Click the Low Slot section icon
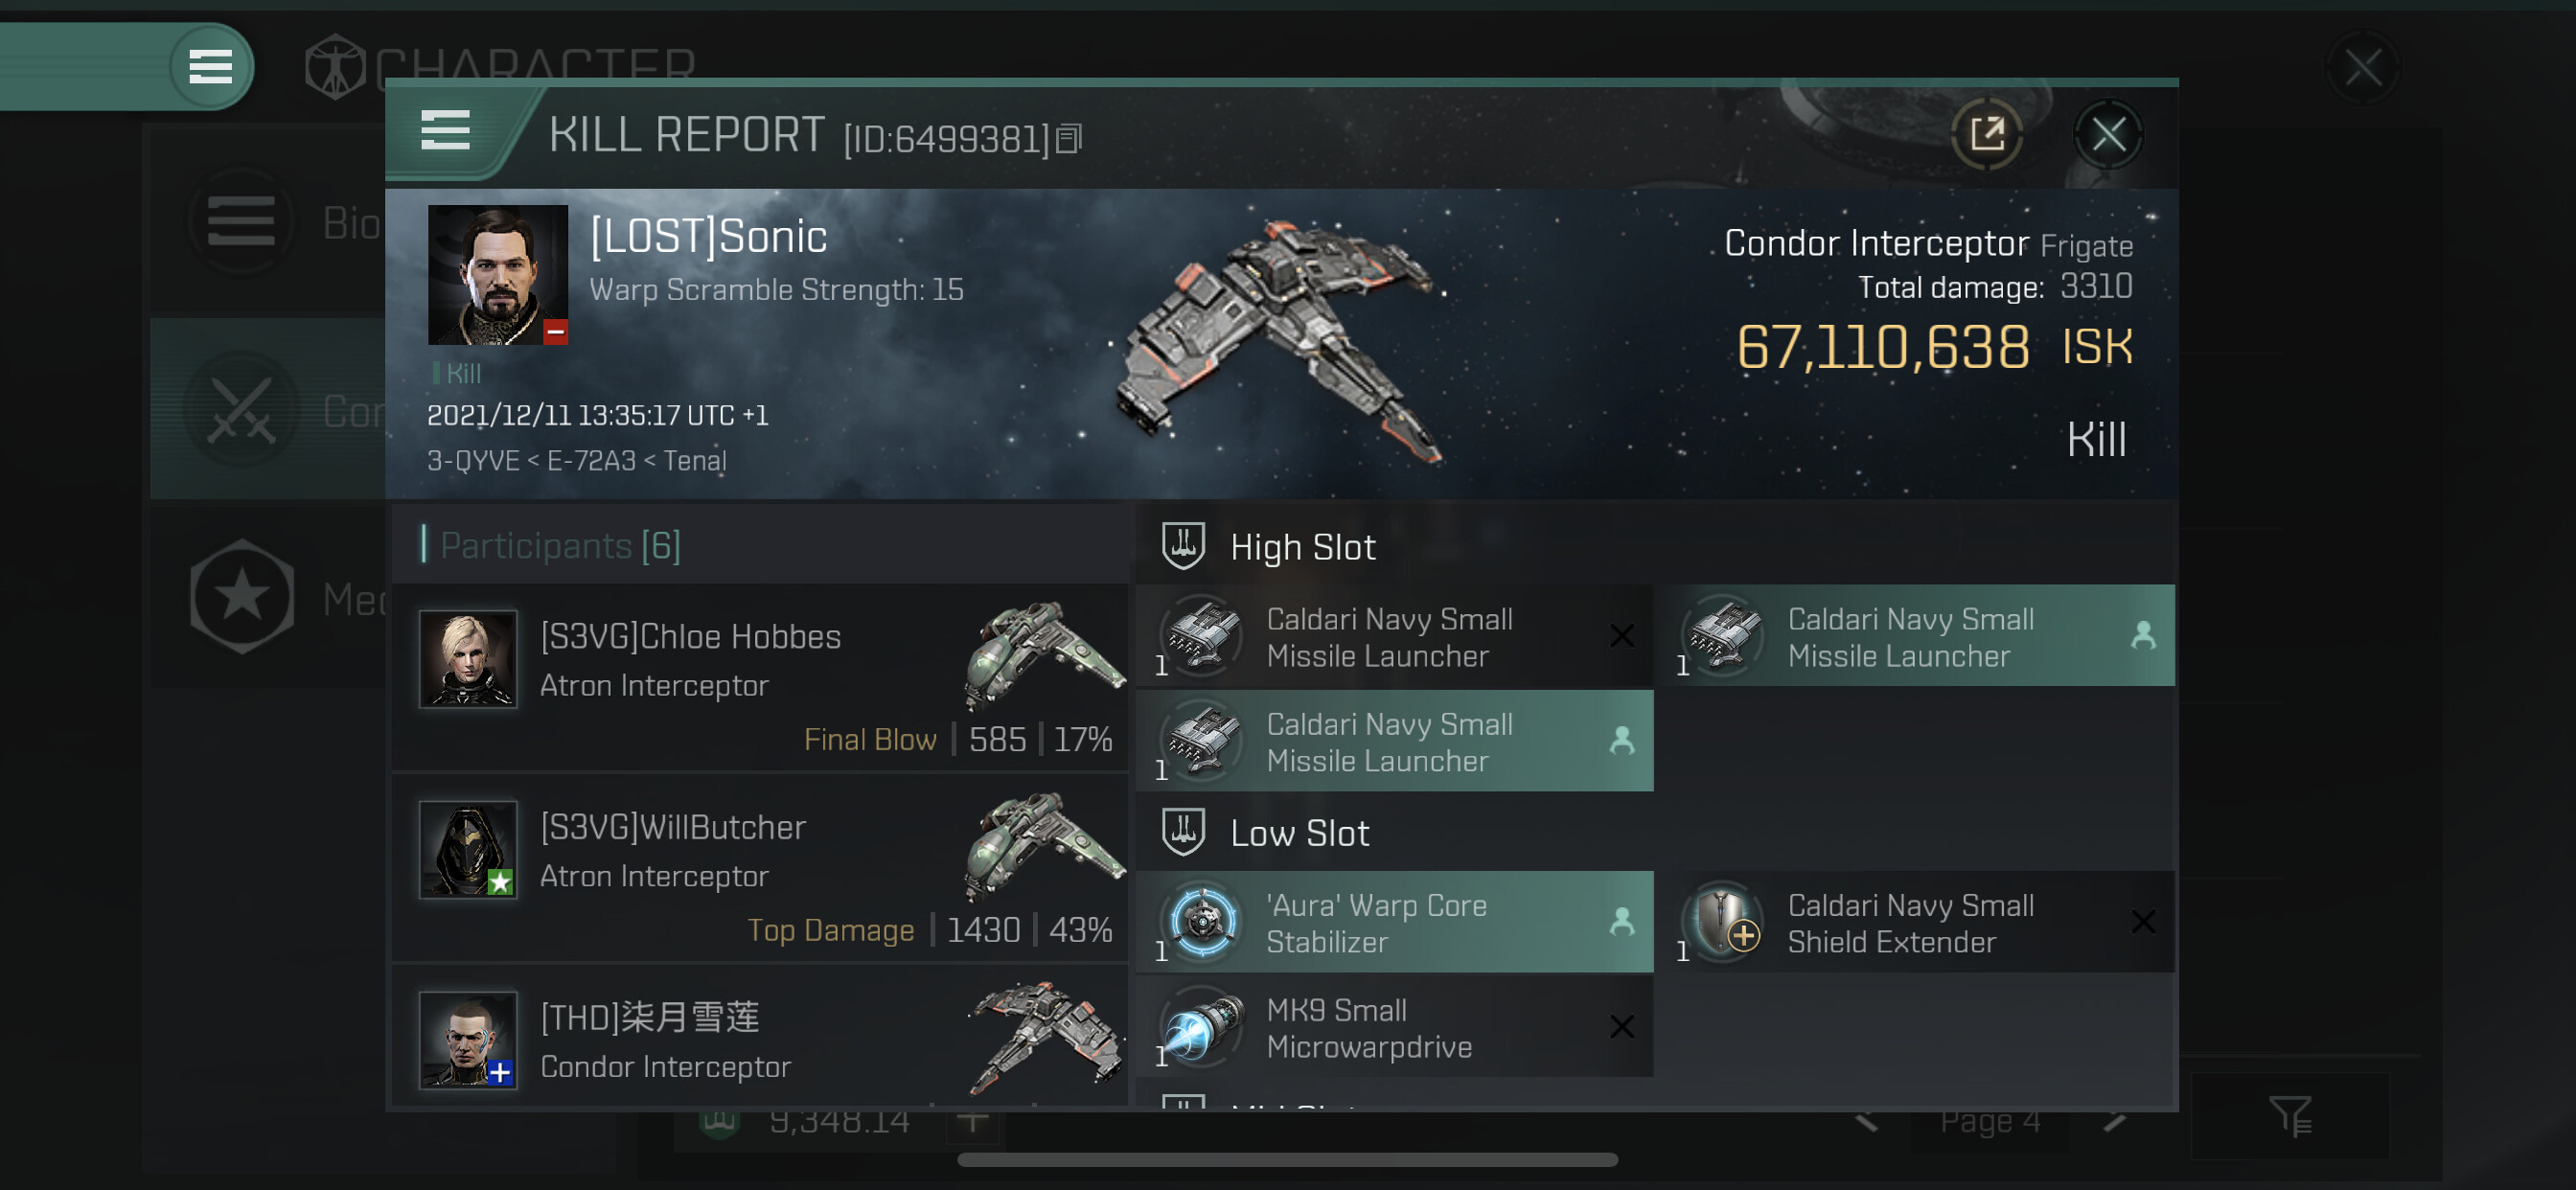The height and width of the screenshot is (1190, 2576). [x=1183, y=832]
